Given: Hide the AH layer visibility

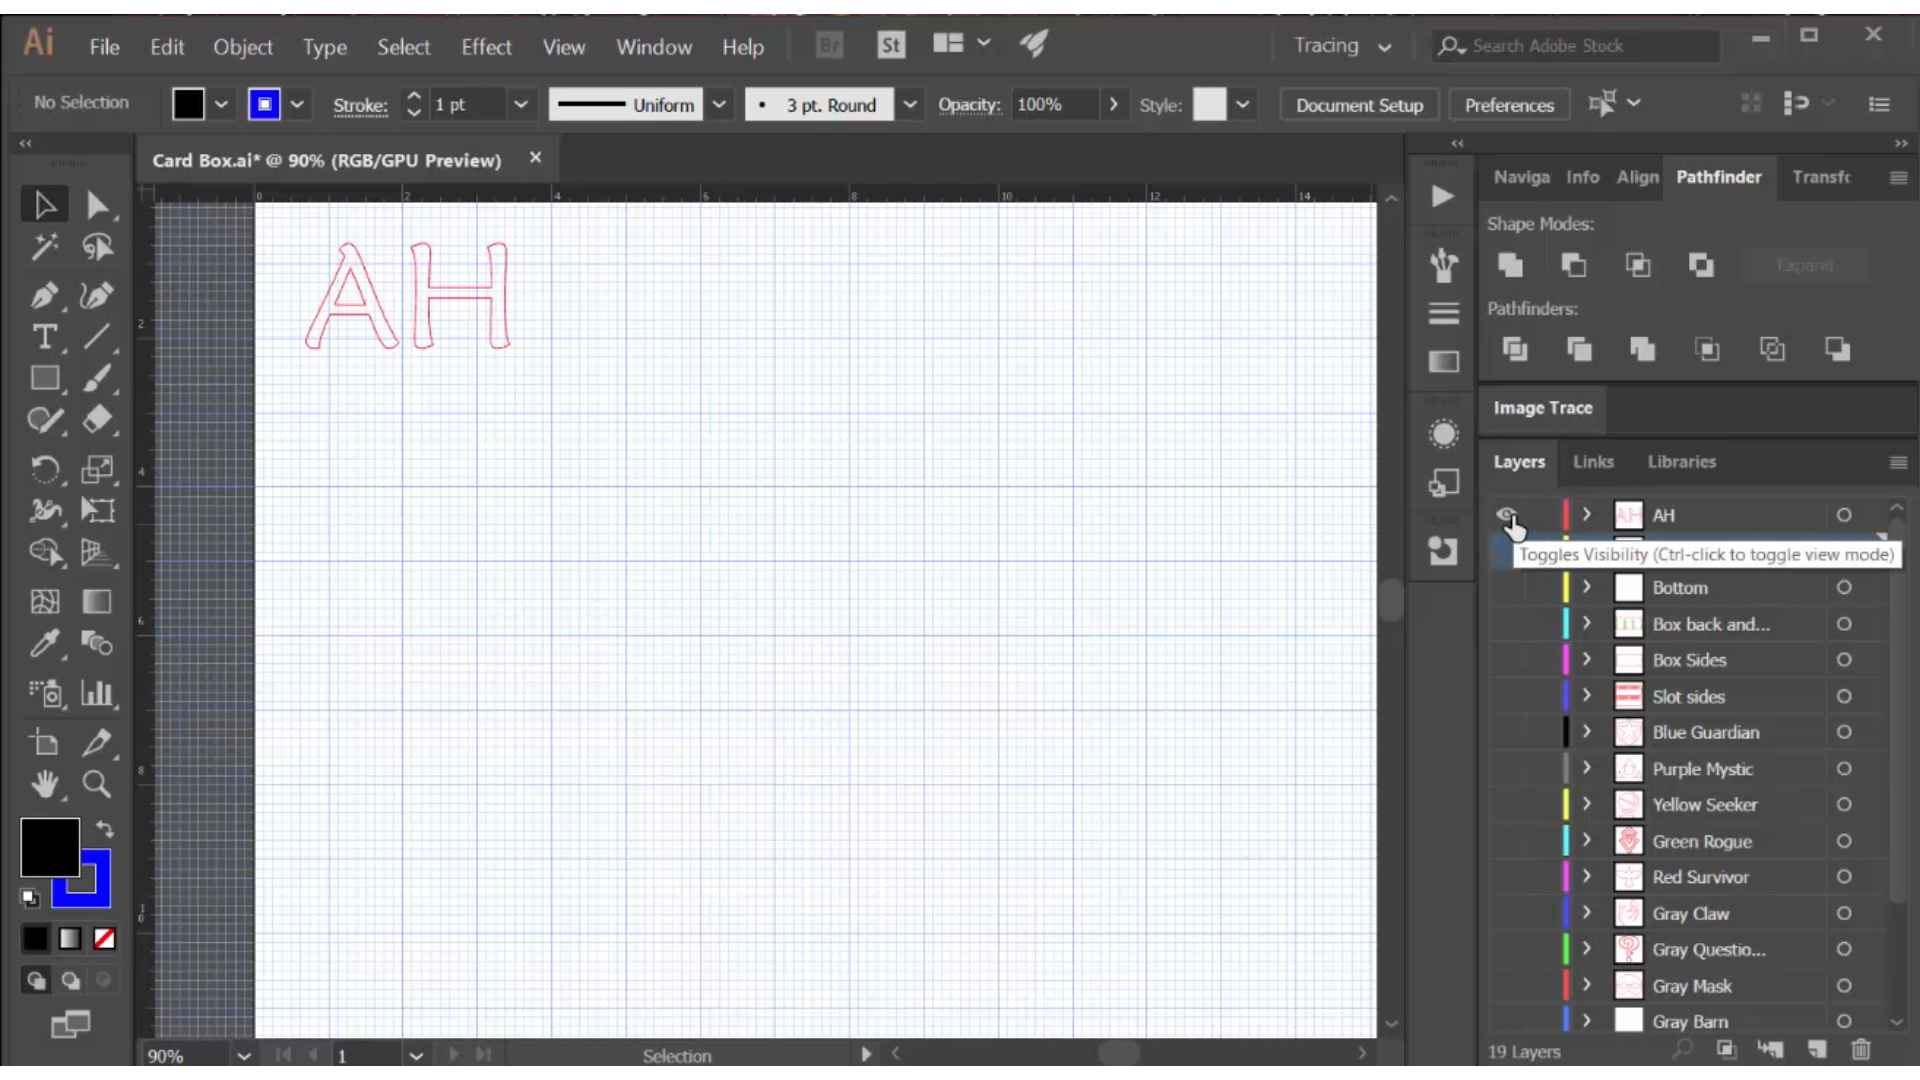Looking at the screenshot, I should pyautogui.click(x=1508, y=514).
